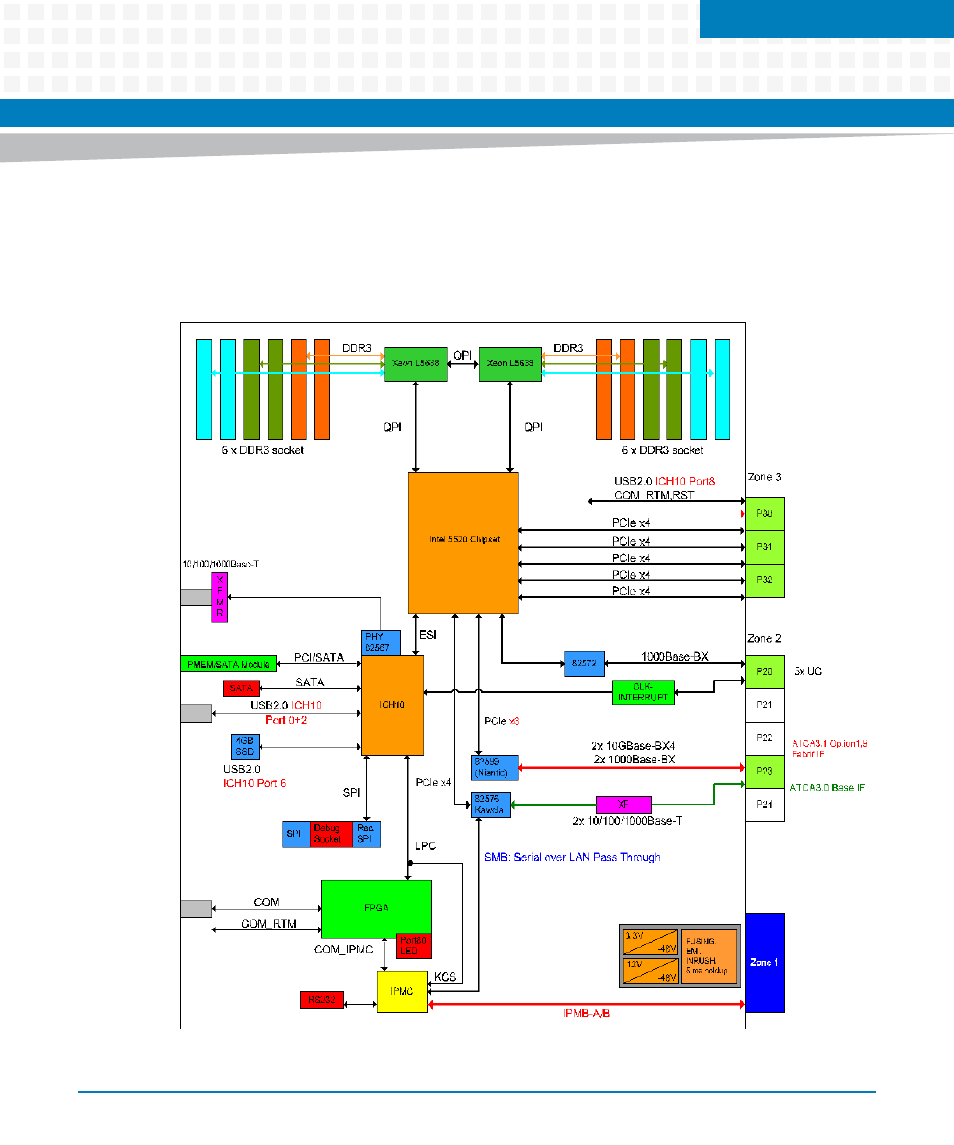Click the QPI label between the Xeon blocks

click(x=463, y=356)
